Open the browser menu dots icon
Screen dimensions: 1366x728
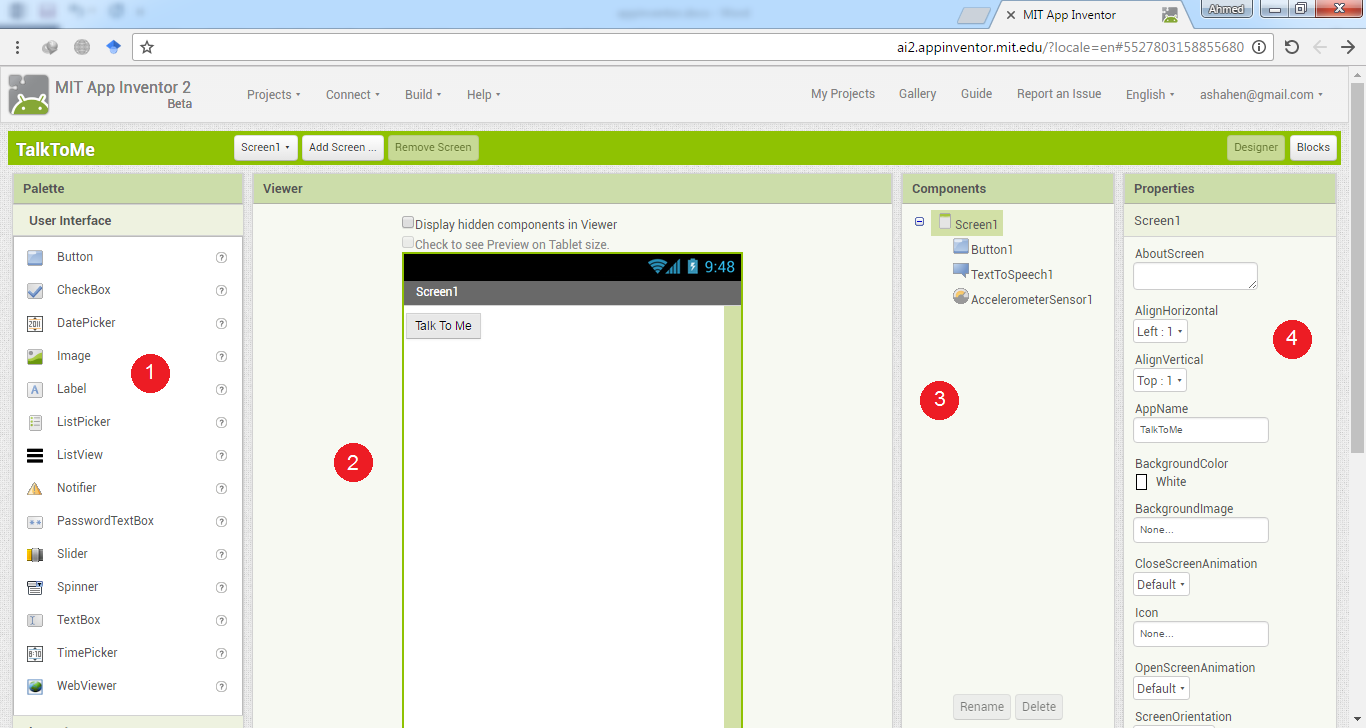(18, 47)
